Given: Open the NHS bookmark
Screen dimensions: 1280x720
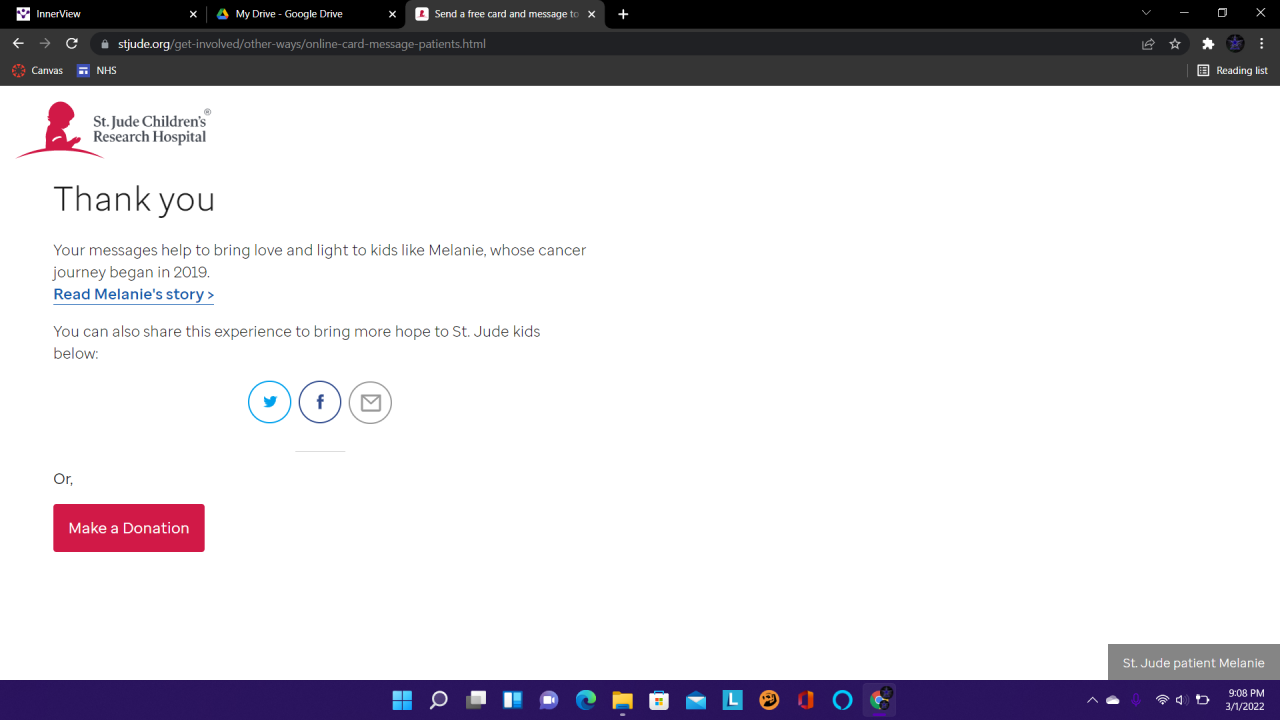Looking at the screenshot, I should coord(97,70).
